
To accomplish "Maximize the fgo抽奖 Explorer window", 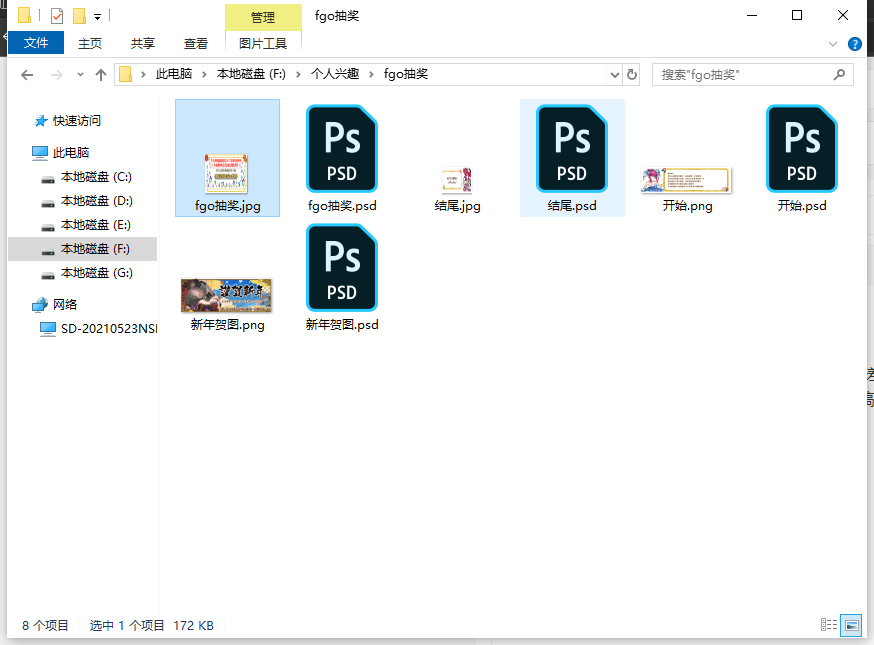I will (797, 16).
